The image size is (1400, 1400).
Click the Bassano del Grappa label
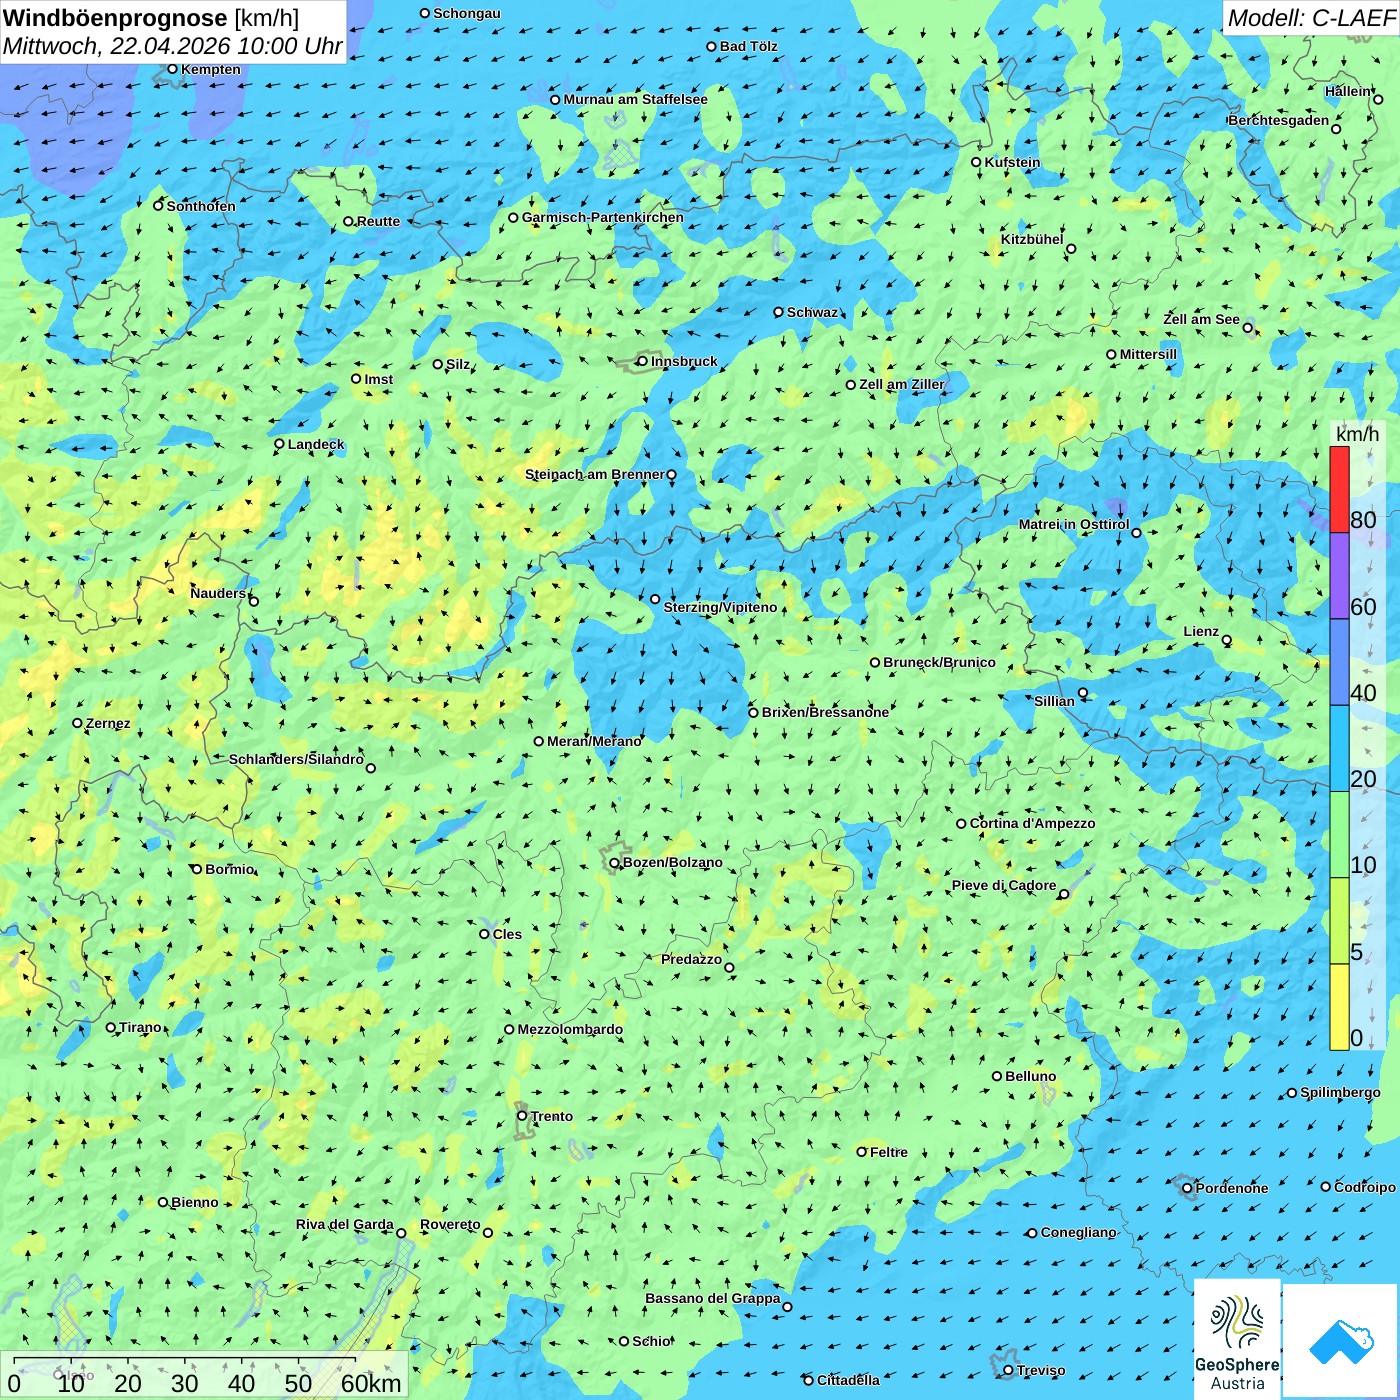(712, 1298)
